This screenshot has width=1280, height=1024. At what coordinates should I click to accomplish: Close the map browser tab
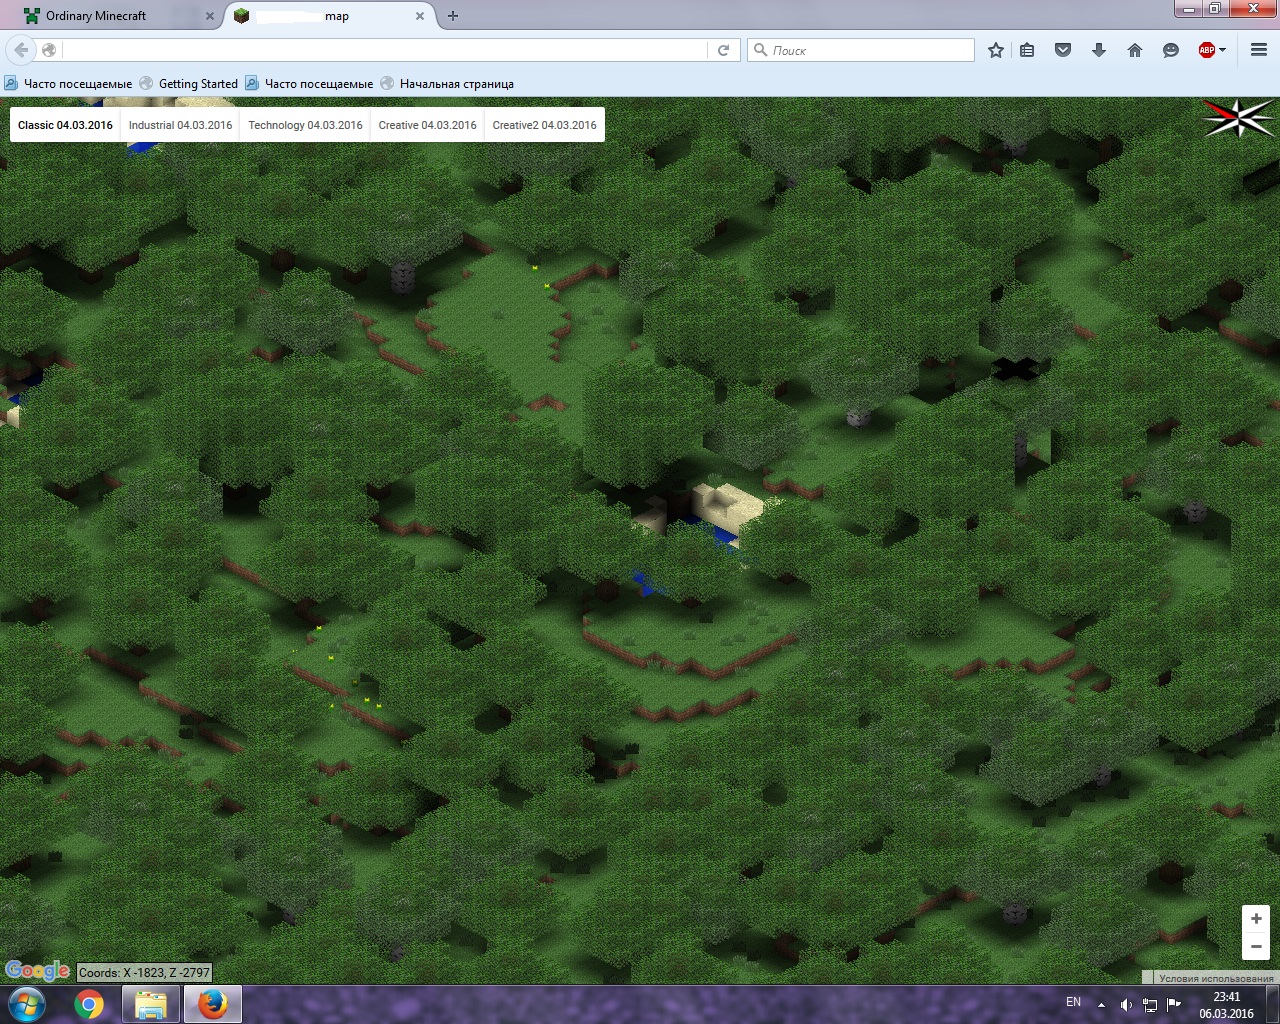tap(420, 16)
